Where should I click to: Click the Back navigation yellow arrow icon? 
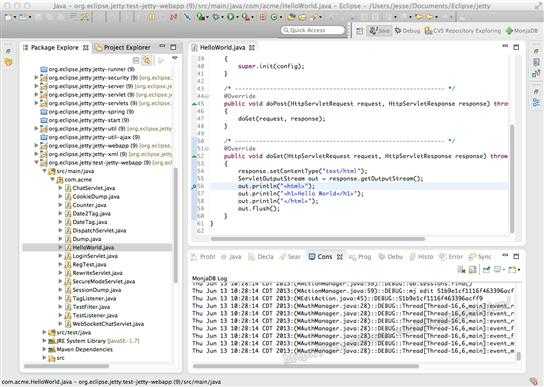[x=420, y=17]
